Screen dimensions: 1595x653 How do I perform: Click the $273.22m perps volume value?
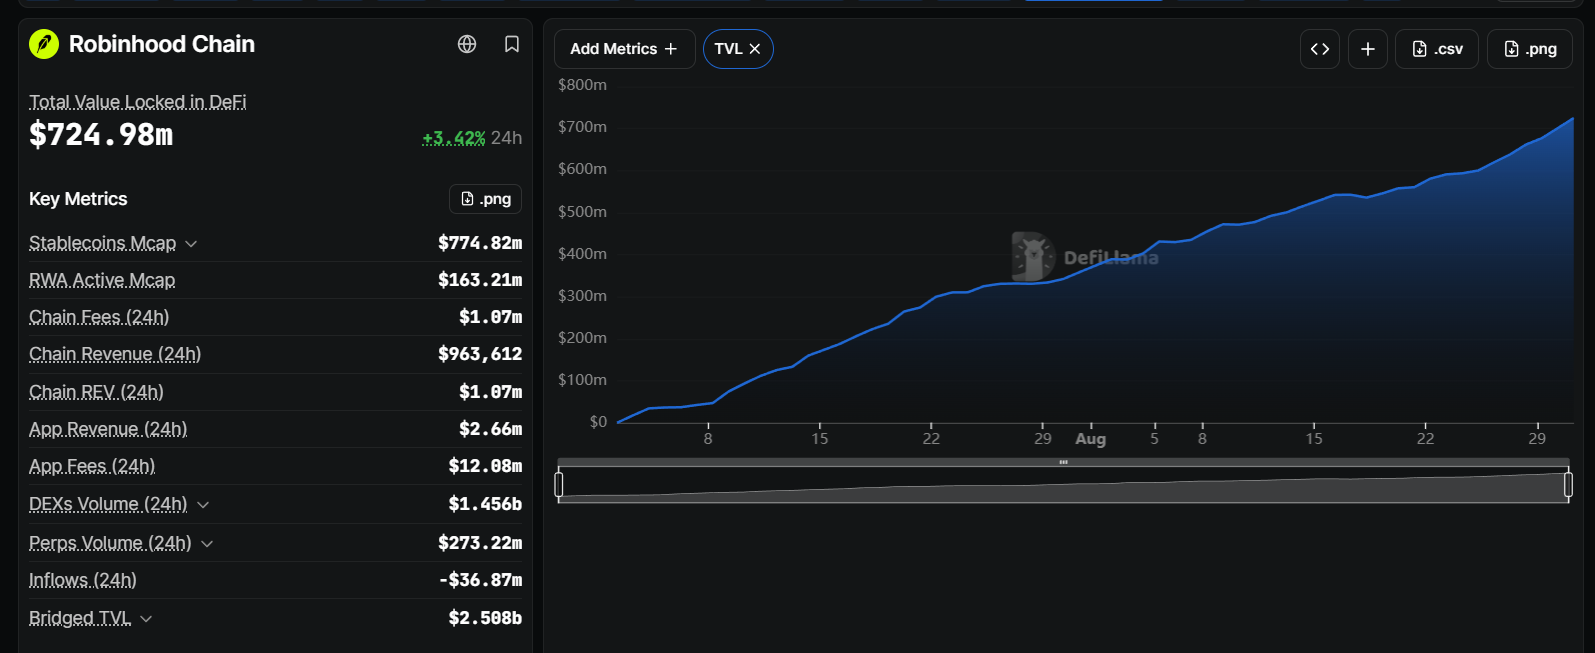[480, 543]
